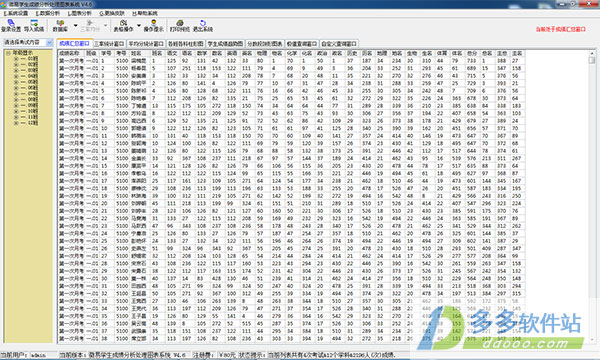Open the 系统设置 menu
The height and width of the screenshot is (360, 600).
tap(16, 13)
